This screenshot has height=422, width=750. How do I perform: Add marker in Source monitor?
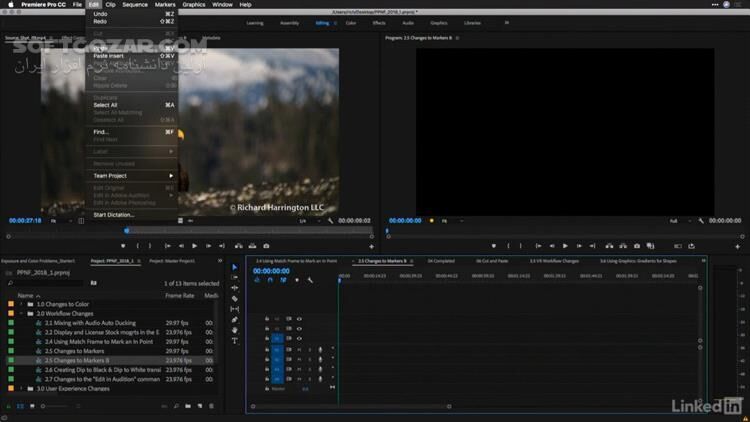[123, 246]
